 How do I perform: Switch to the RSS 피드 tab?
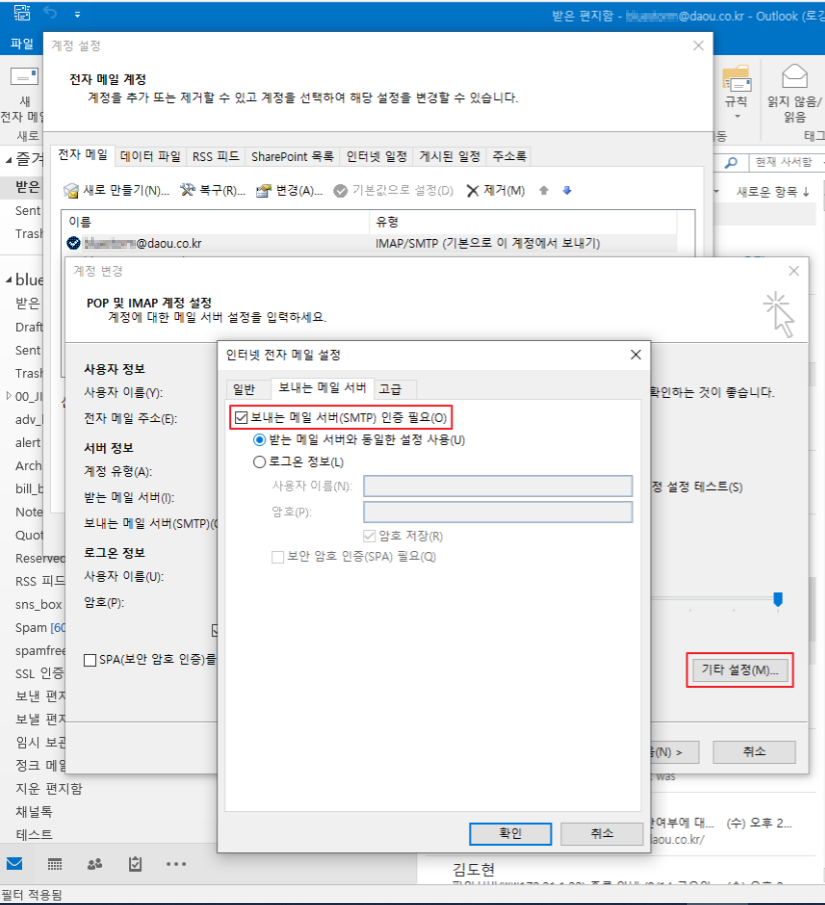(x=215, y=156)
